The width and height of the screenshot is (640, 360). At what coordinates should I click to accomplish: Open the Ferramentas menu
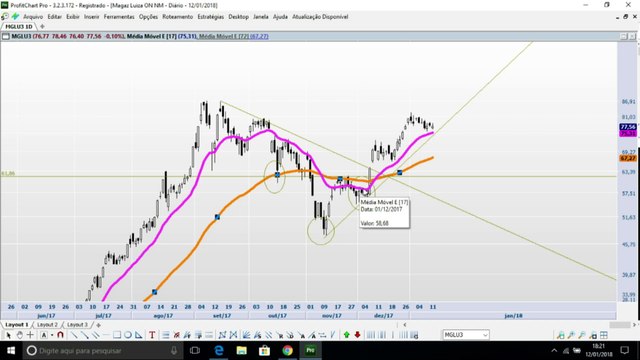[x=119, y=17]
